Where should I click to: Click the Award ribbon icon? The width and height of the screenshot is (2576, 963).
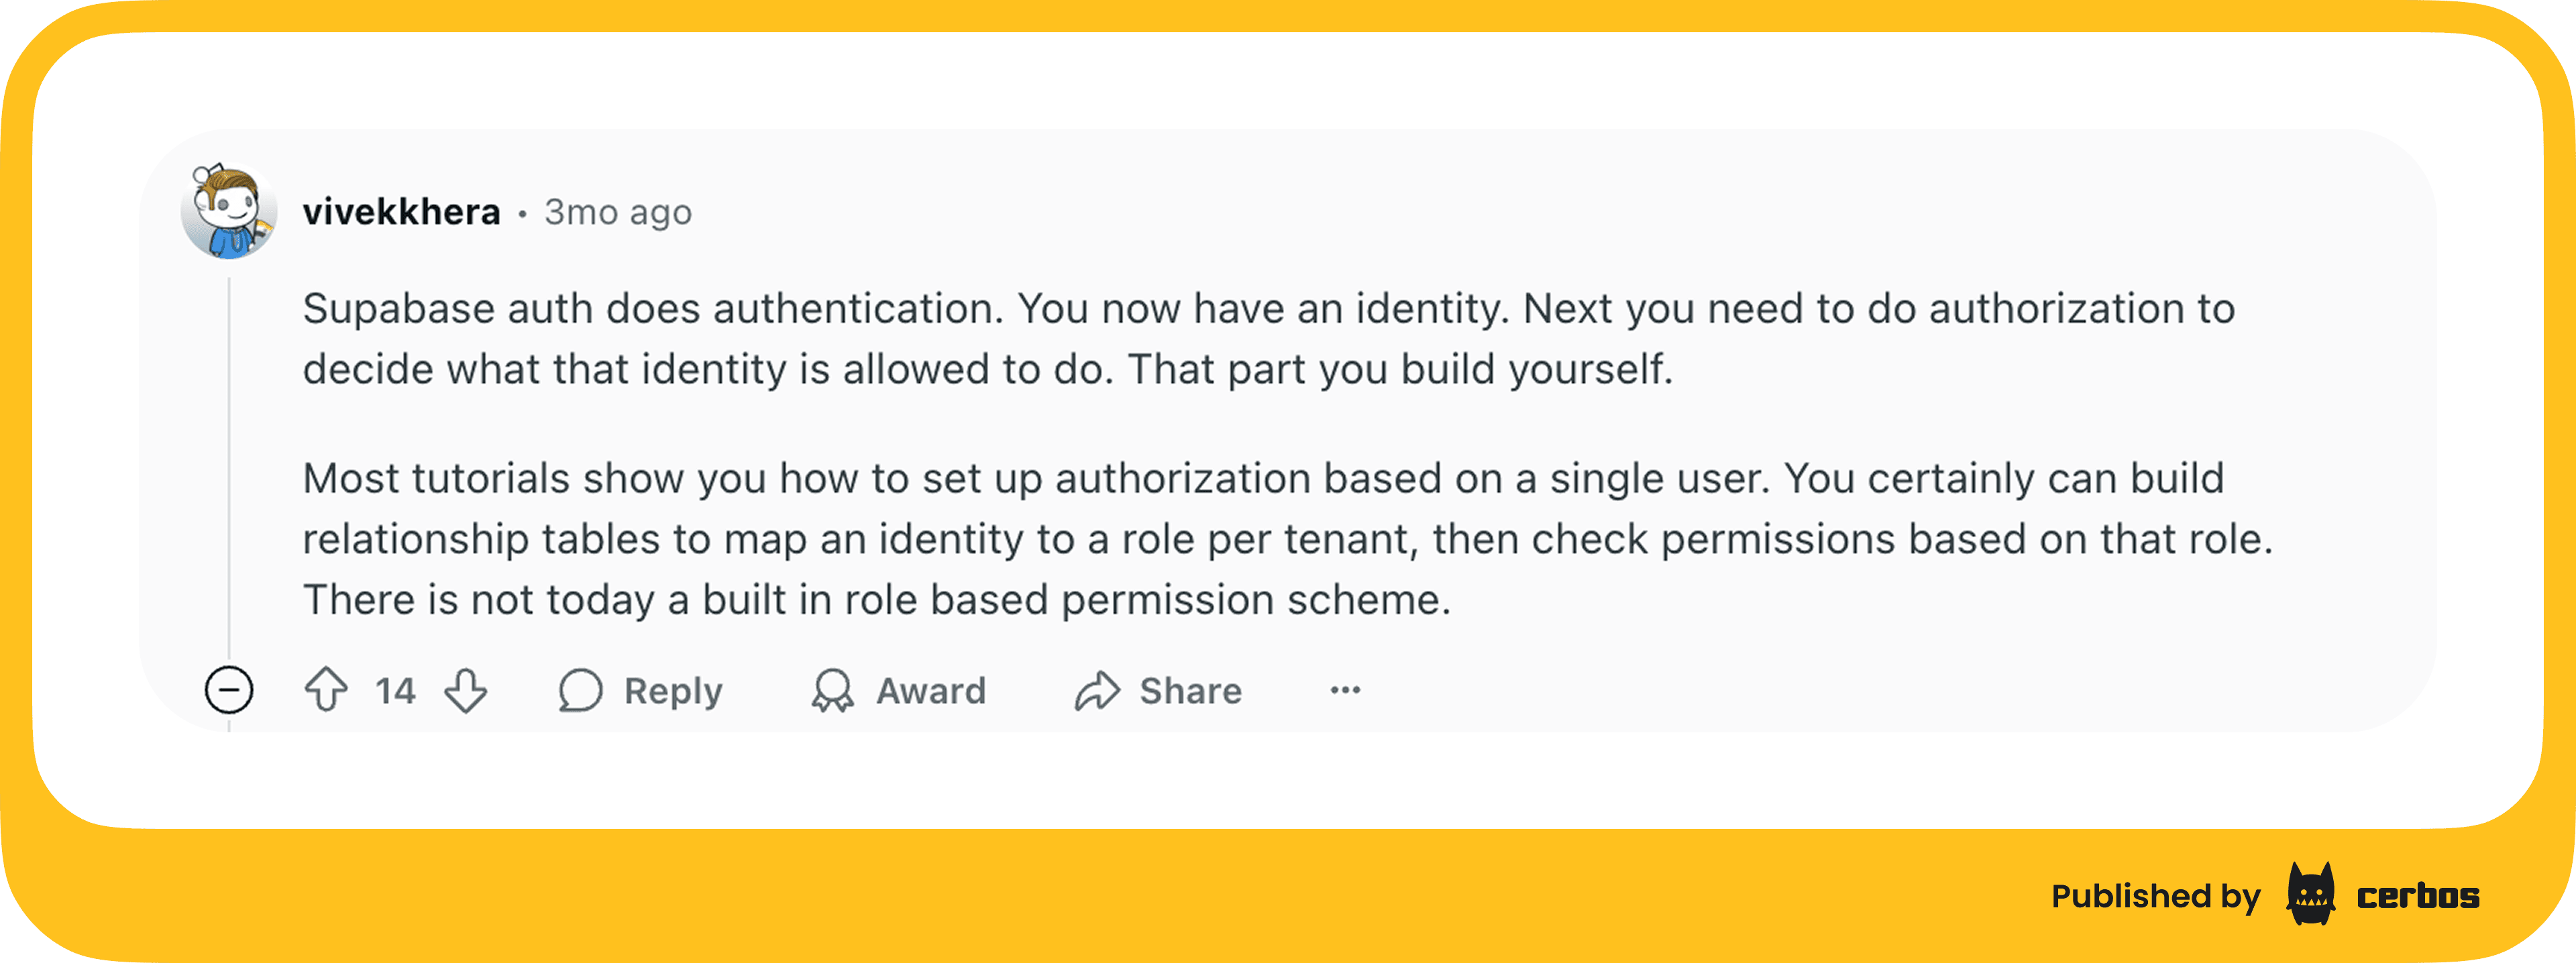pos(832,690)
